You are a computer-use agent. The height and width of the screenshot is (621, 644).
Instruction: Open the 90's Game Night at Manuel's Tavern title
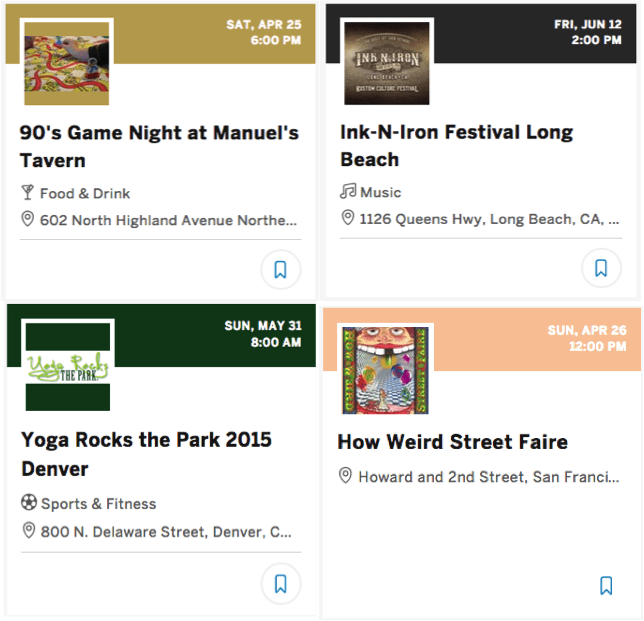[x=159, y=147]
